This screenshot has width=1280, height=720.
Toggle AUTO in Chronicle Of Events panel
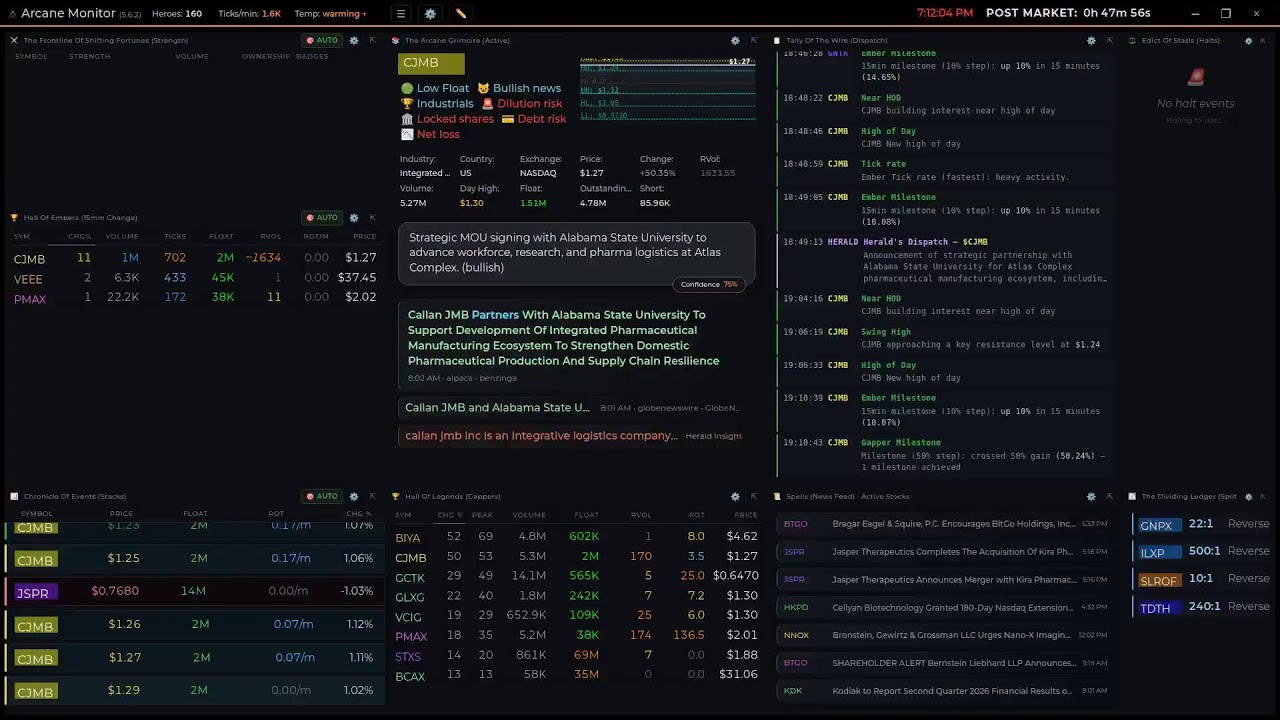(x=322, y=496)
